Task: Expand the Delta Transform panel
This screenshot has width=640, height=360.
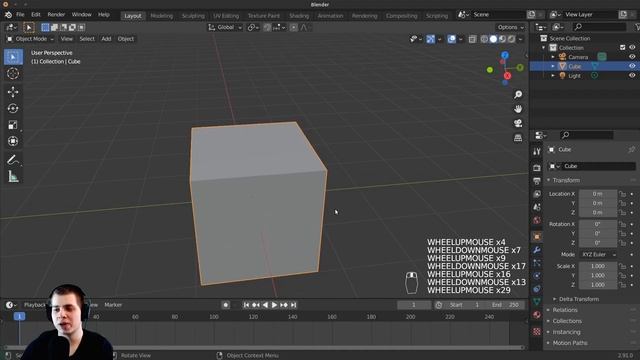Action: tap(578, 299)
